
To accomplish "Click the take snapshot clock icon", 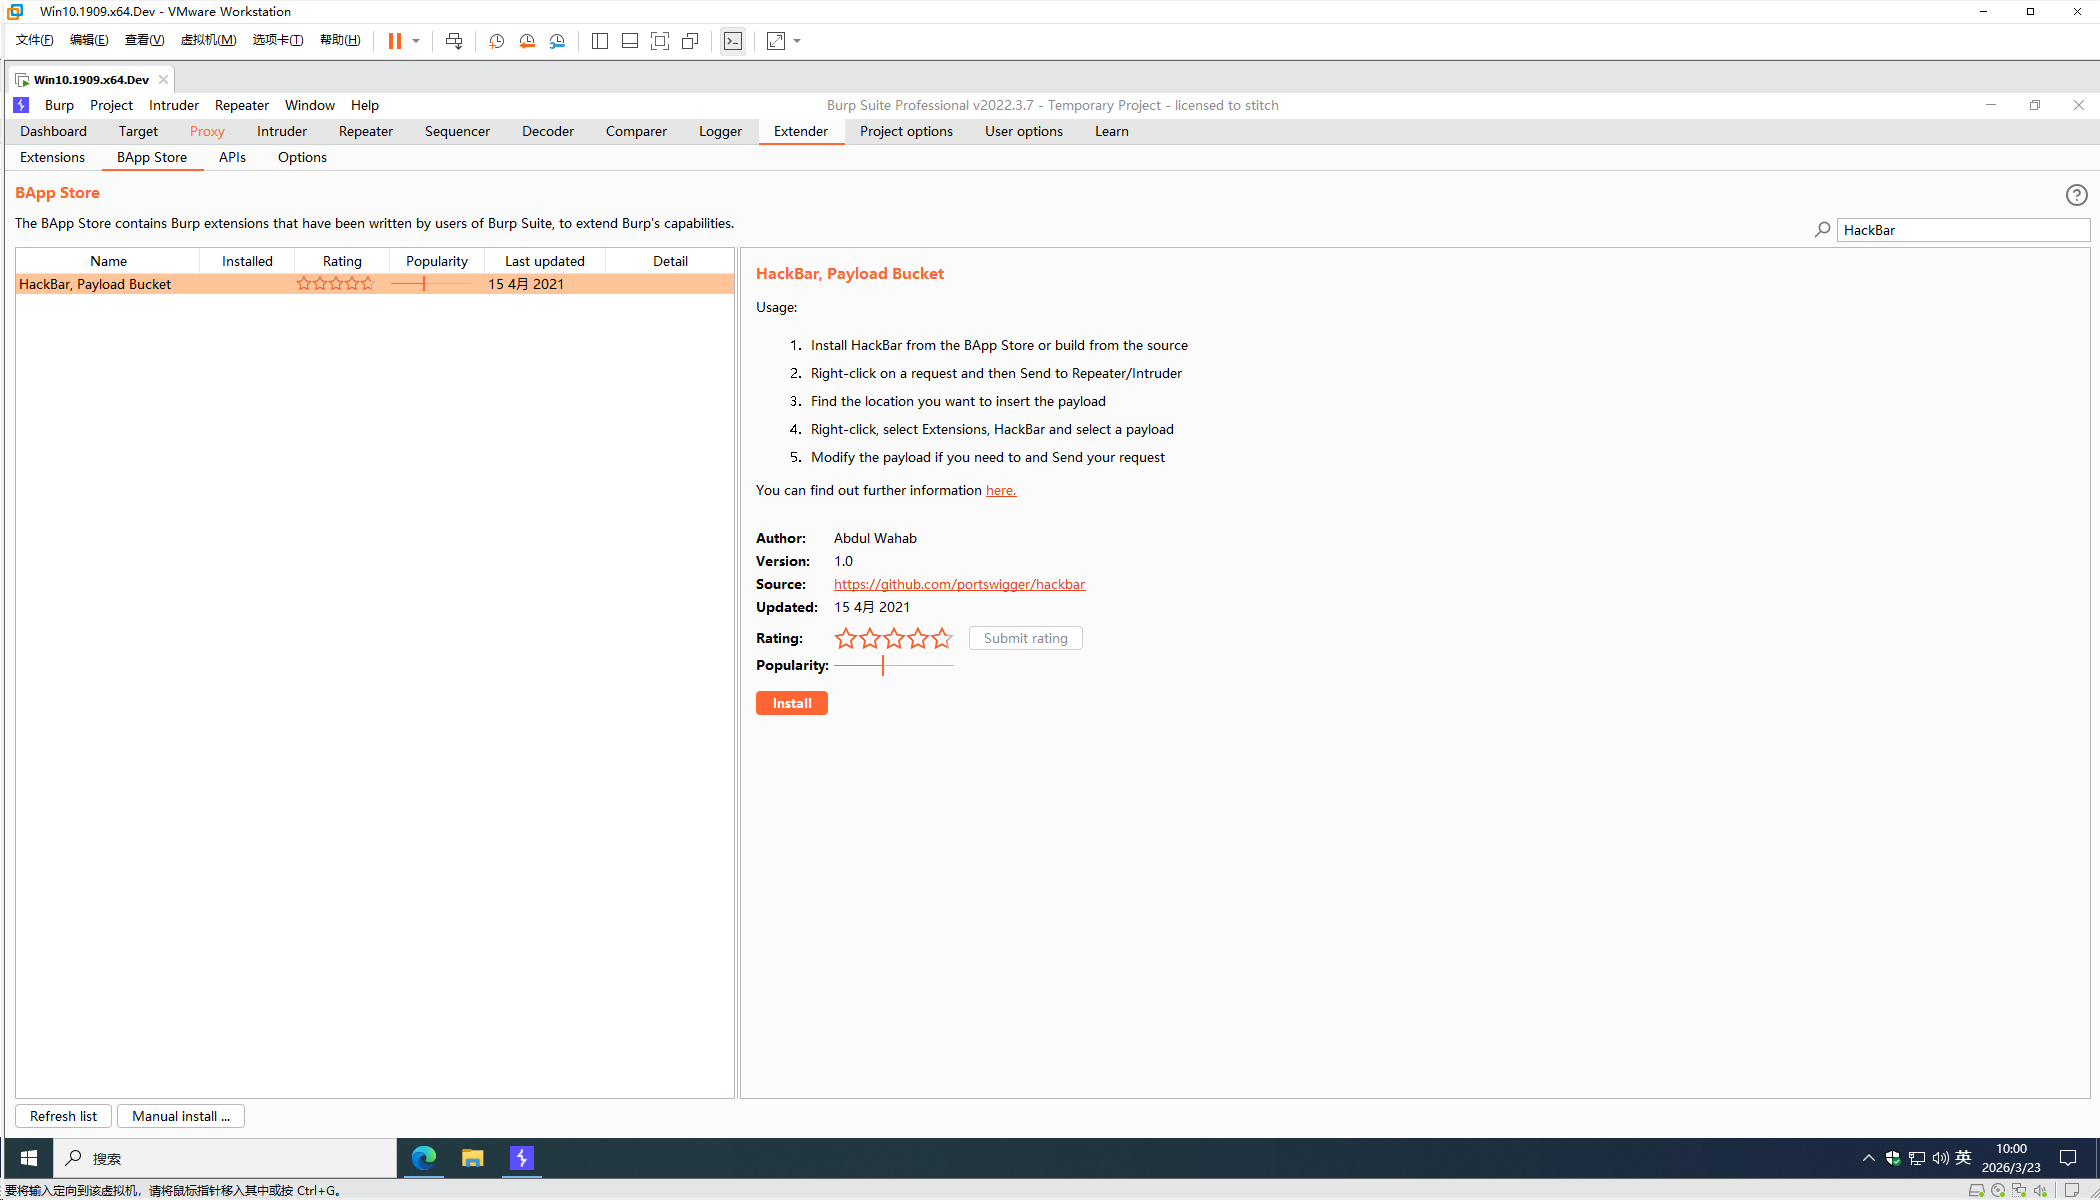I will tap(496, 41).
